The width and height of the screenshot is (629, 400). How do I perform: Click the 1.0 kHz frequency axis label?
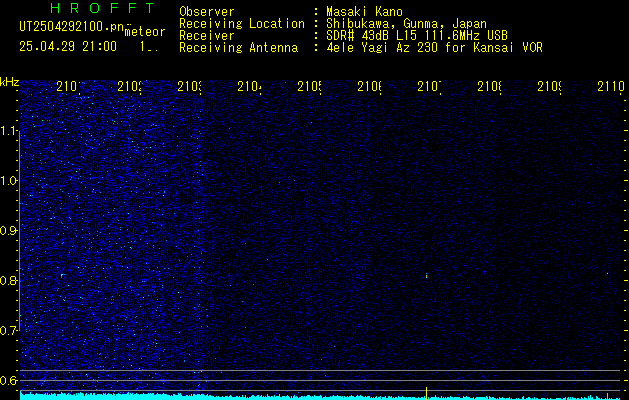click(9, 181)
